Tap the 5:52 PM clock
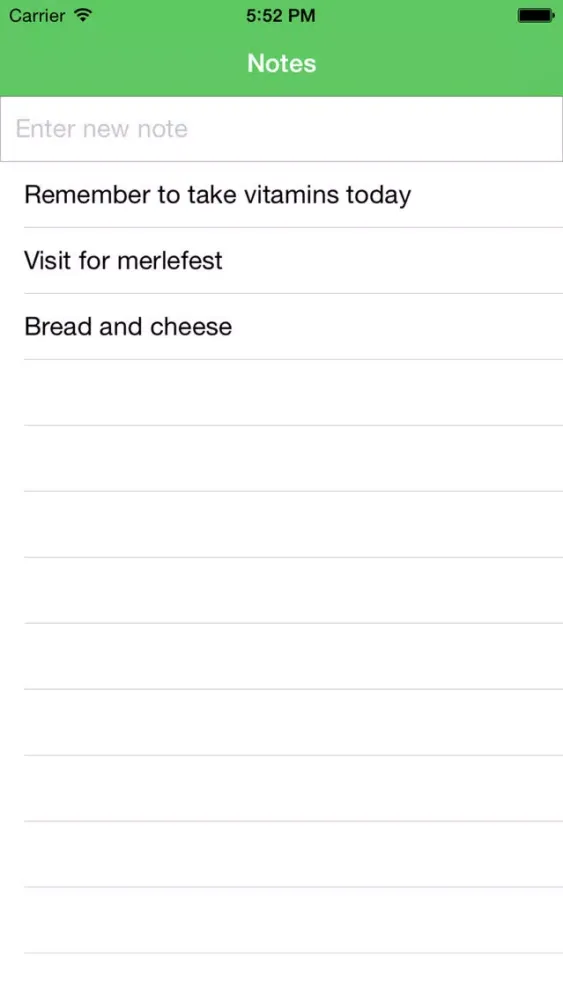Screen dimensions: 563x1000 pos(281,16)
